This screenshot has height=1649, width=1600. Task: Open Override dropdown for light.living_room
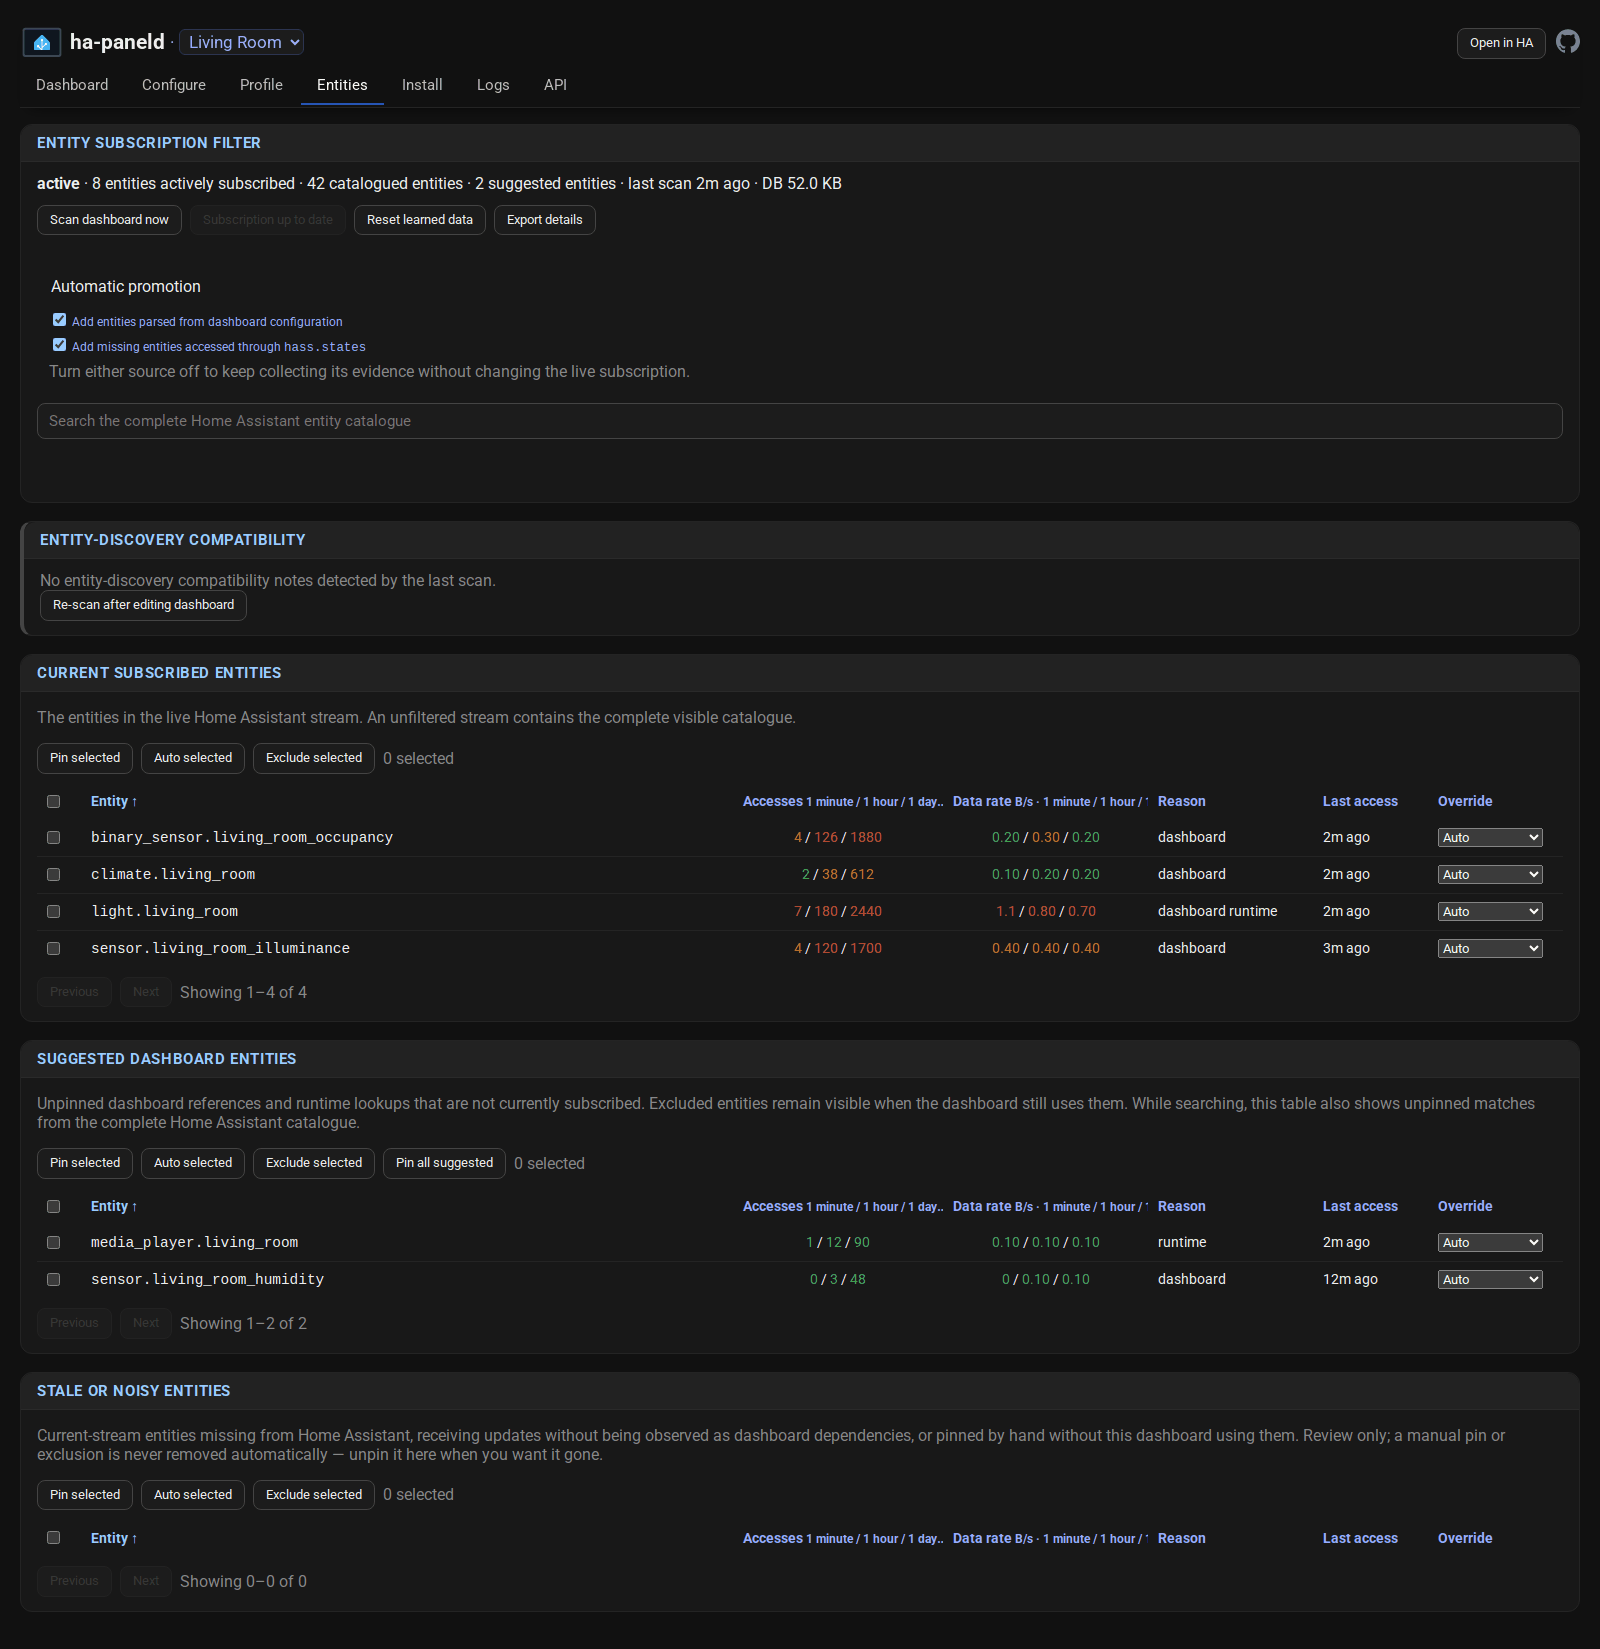tap(1490, 912)
